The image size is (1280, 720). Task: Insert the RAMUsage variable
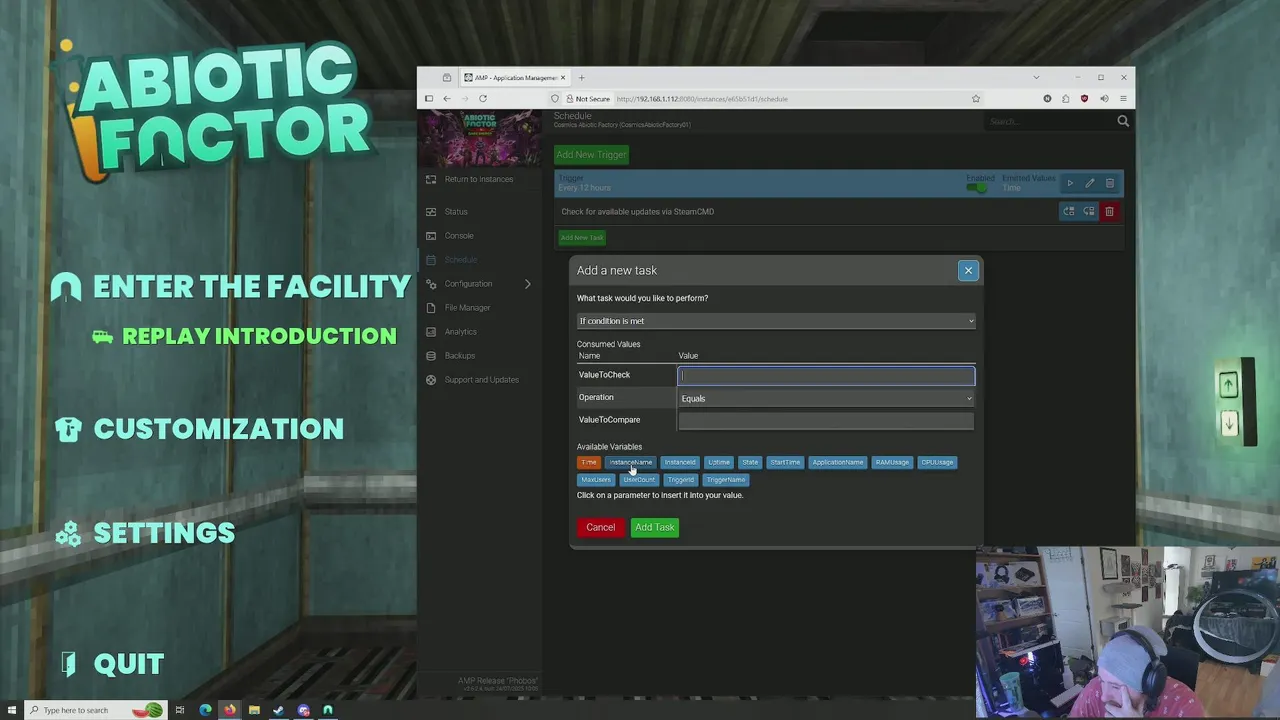(x=892, y=462)
